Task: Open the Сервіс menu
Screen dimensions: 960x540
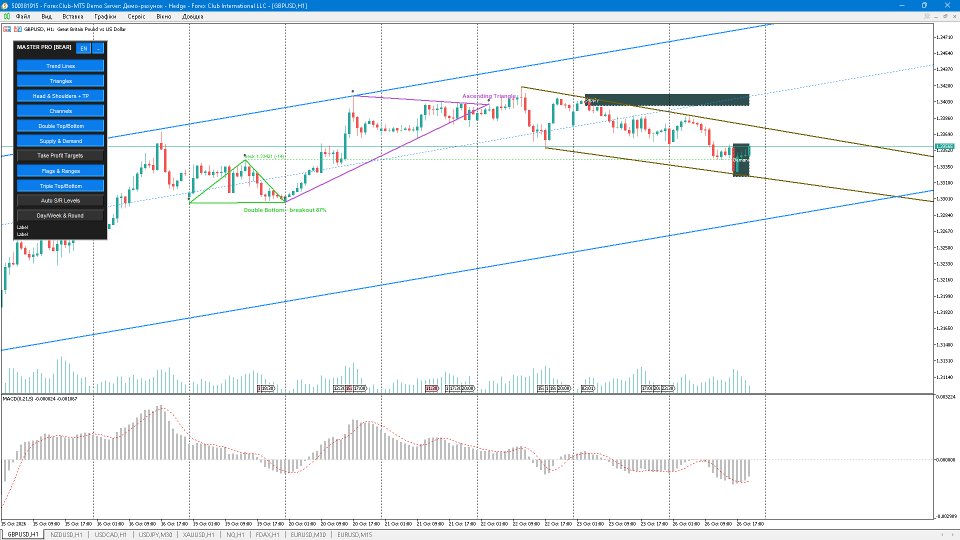Action: click(x=137, y=17)
